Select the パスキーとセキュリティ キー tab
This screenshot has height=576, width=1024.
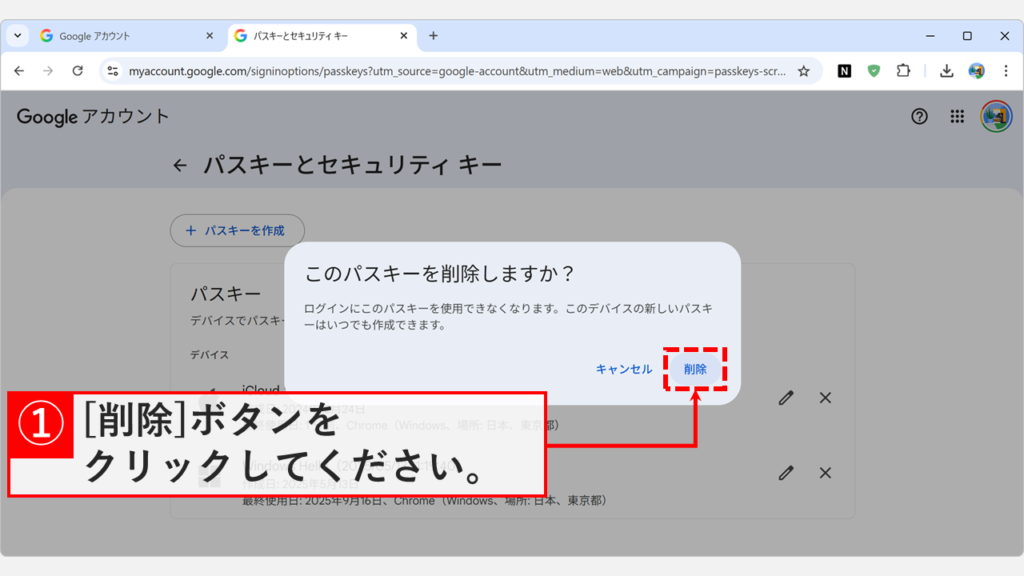(x=310, y=33)
